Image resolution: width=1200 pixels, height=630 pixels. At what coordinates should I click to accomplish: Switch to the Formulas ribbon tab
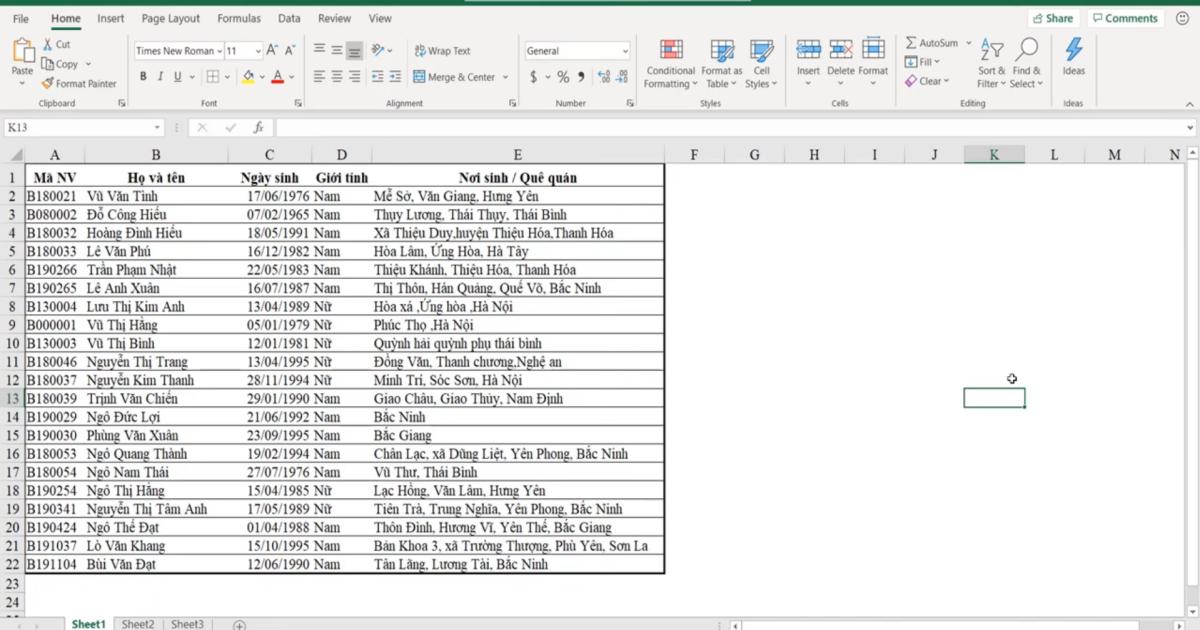239,18
